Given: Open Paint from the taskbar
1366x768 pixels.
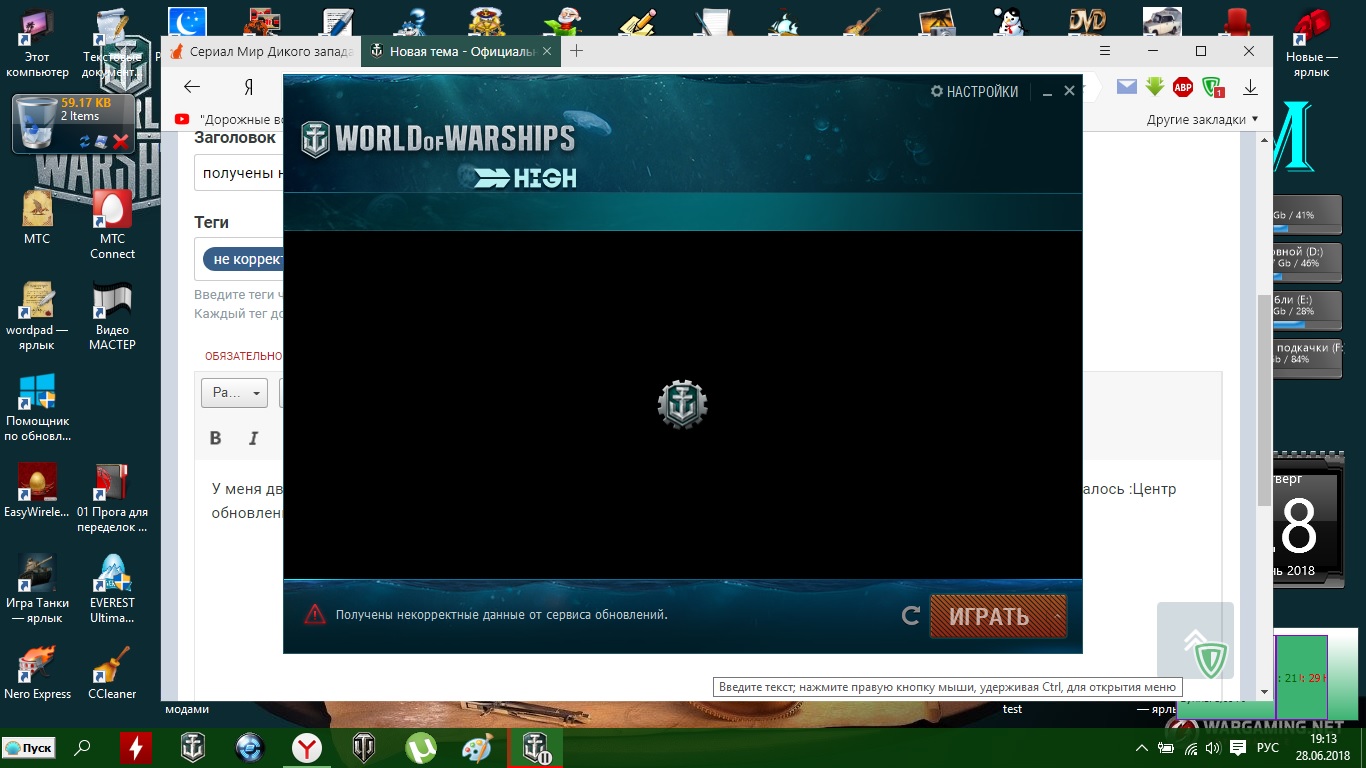Looking at the screenshot, I should pos(478,747).
